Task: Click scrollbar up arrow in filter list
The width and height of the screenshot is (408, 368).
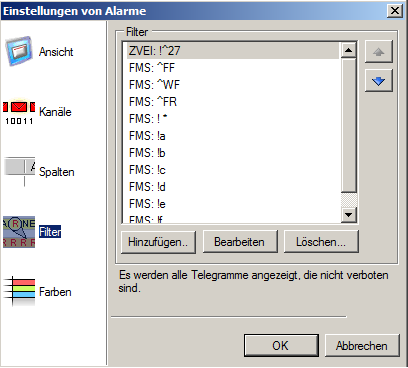Action: (349, 51)
